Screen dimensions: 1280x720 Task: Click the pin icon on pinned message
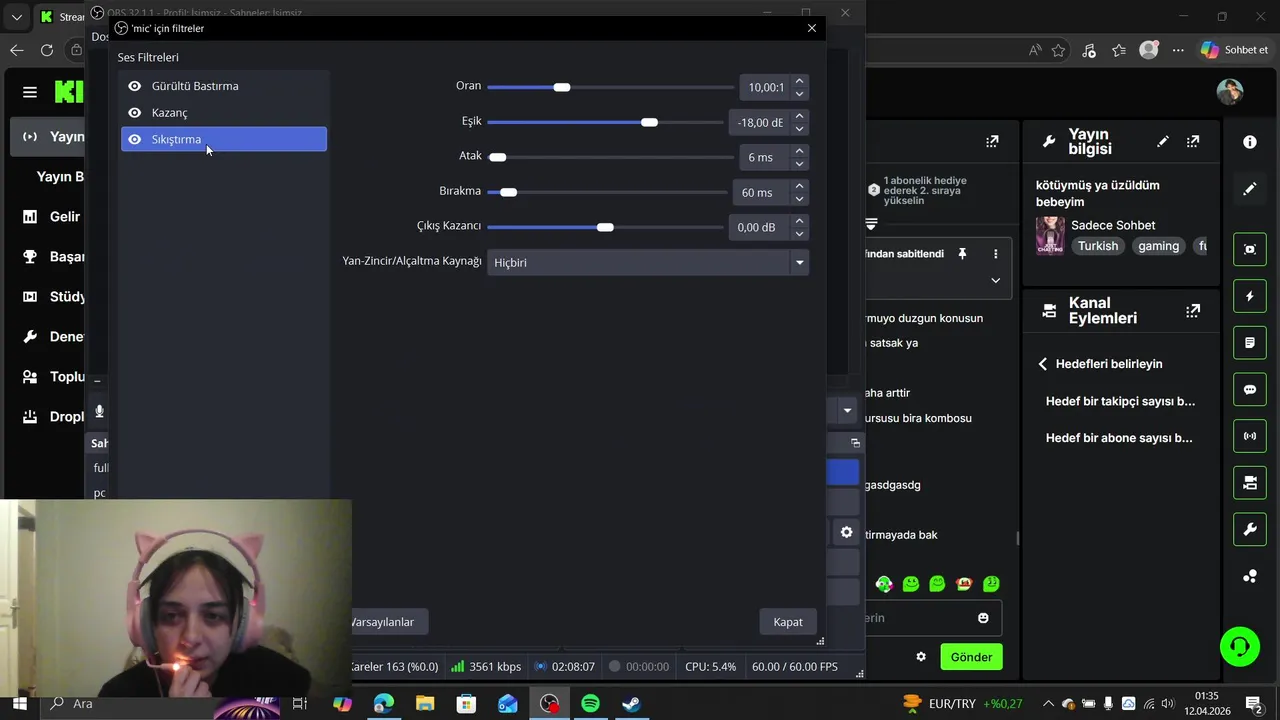962,254
